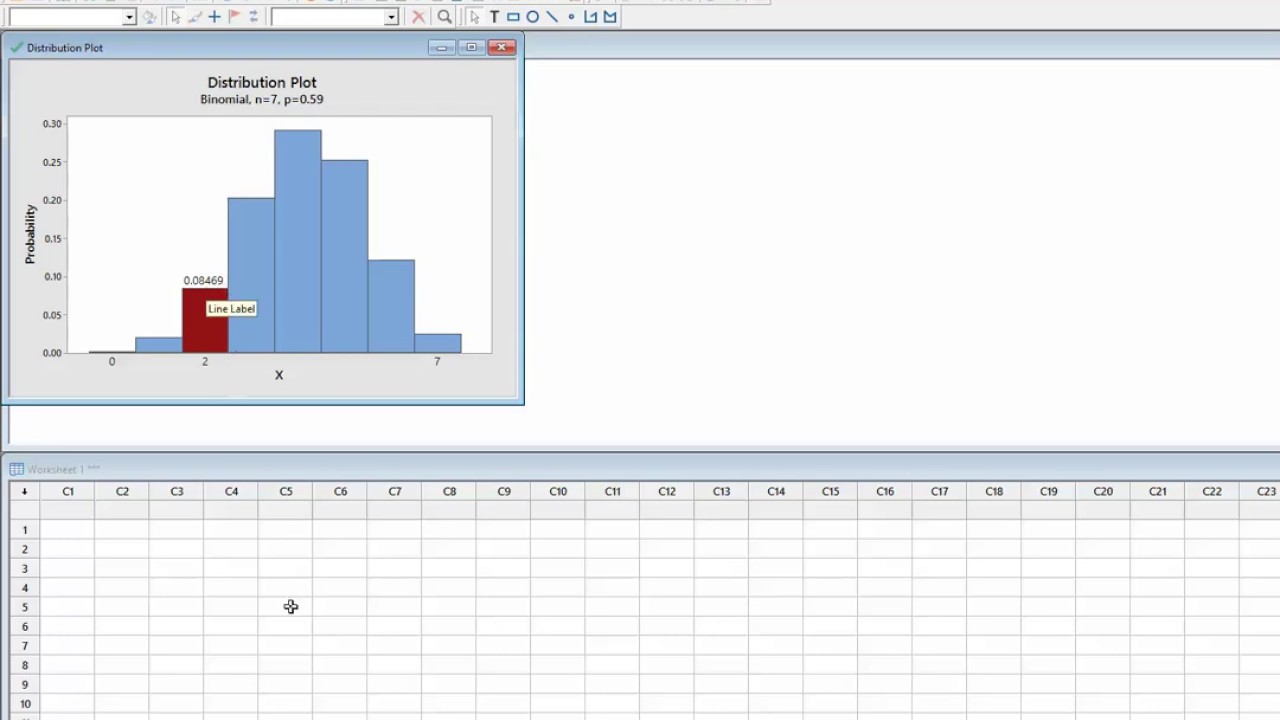The image size is (1280, 720).
Task: Select column header C20
Action: pos(1103,491)
